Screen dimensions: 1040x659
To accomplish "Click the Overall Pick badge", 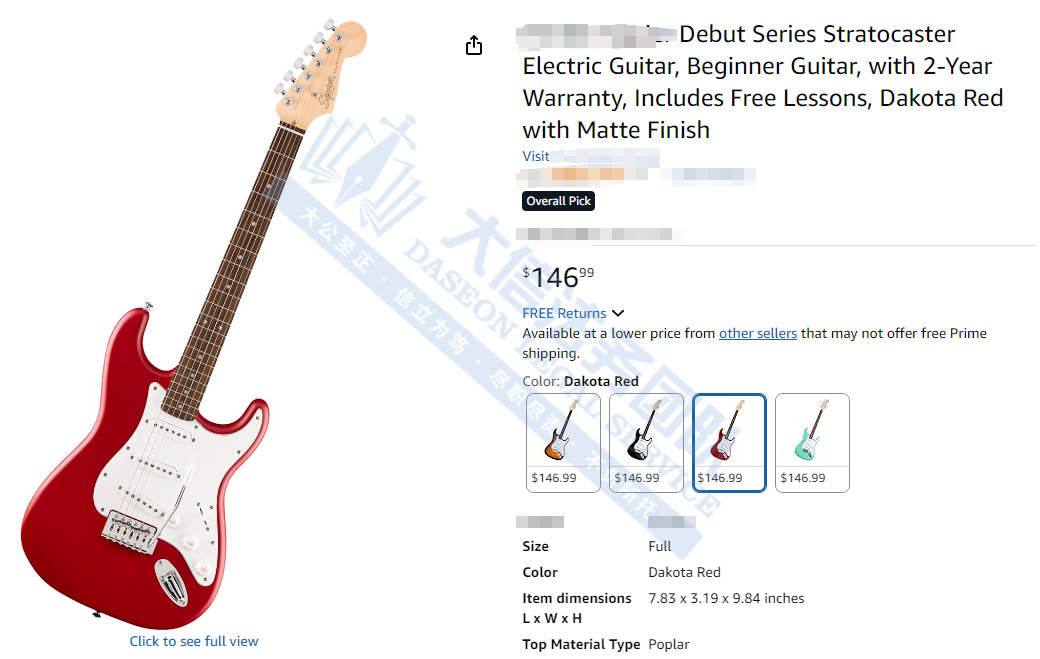I will click(x=559, y=201).
